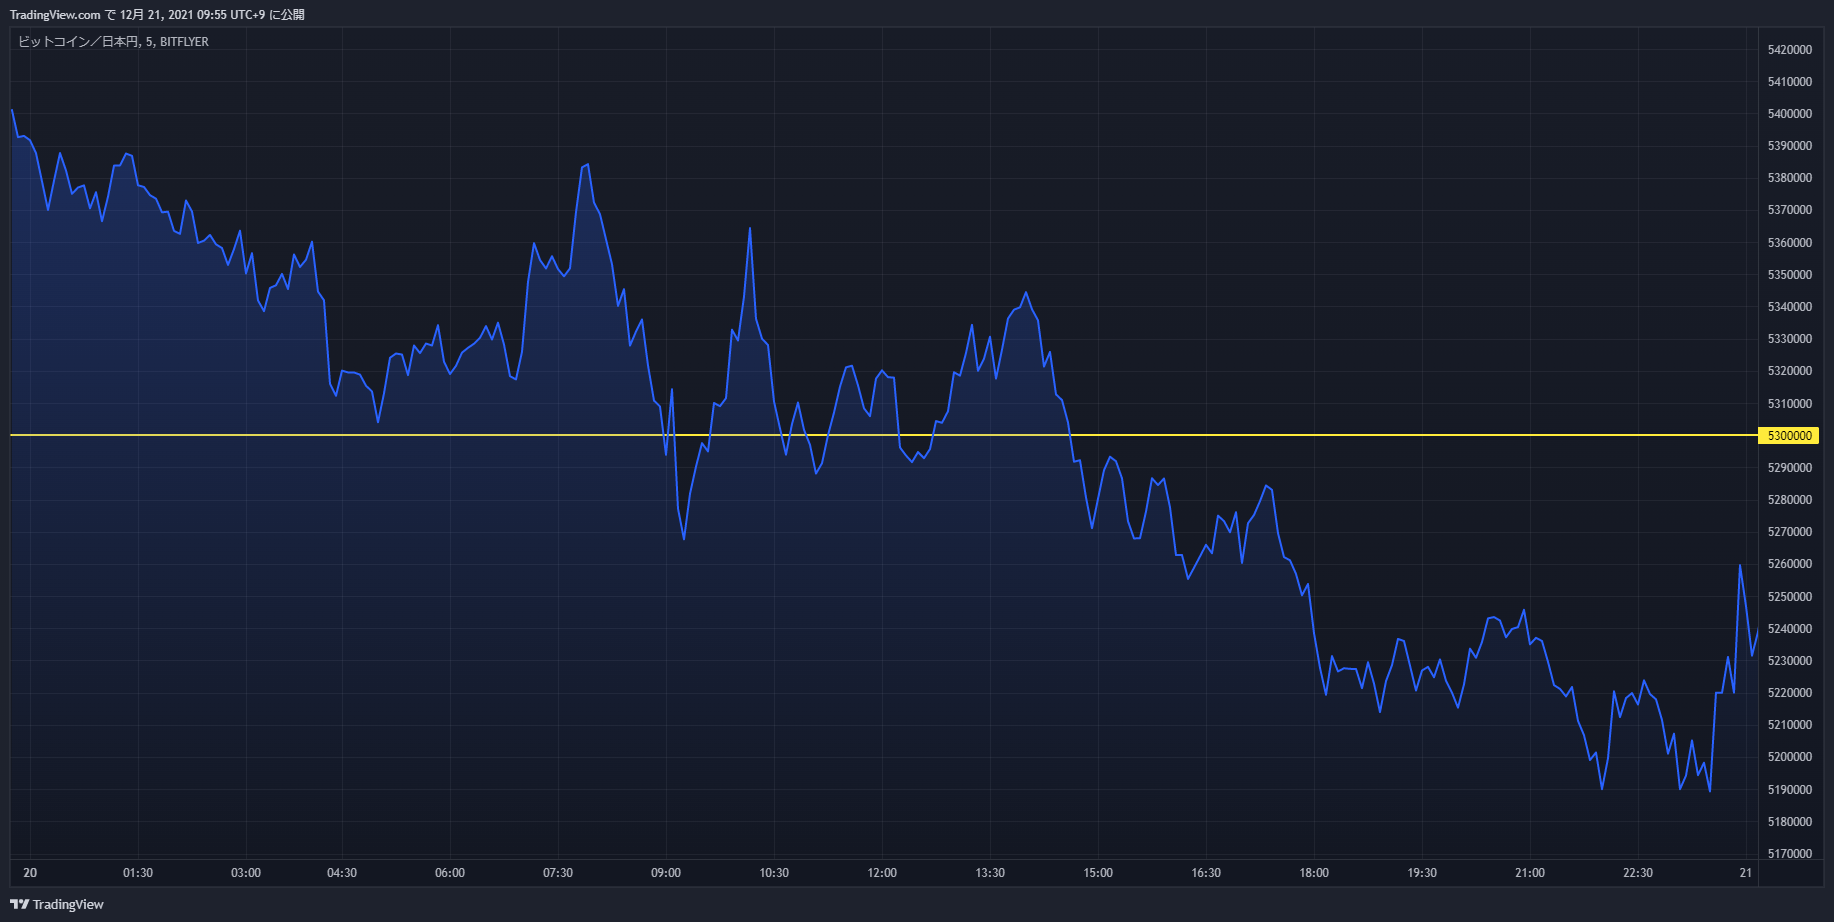This screenshot has height=922, width=1834.
Task: Click the 07:30 time axis label
Action: pos(558,873)
